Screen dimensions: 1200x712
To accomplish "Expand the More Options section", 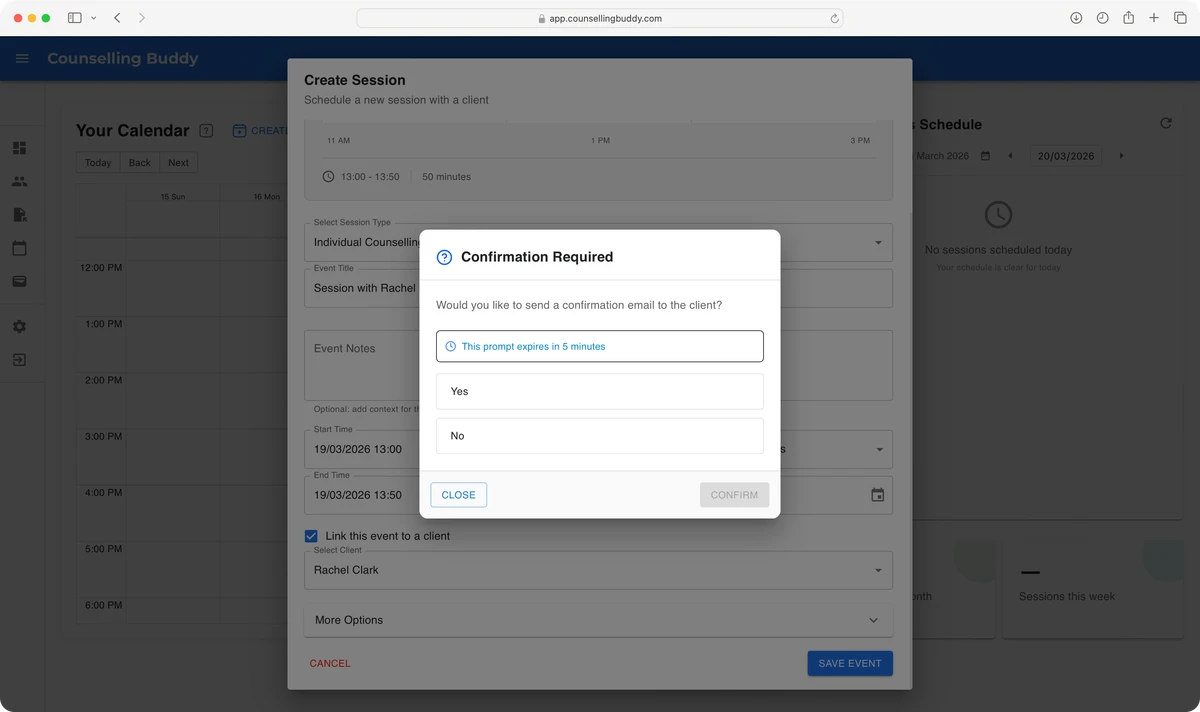I will pyautogui.click(x=598, y=620).
